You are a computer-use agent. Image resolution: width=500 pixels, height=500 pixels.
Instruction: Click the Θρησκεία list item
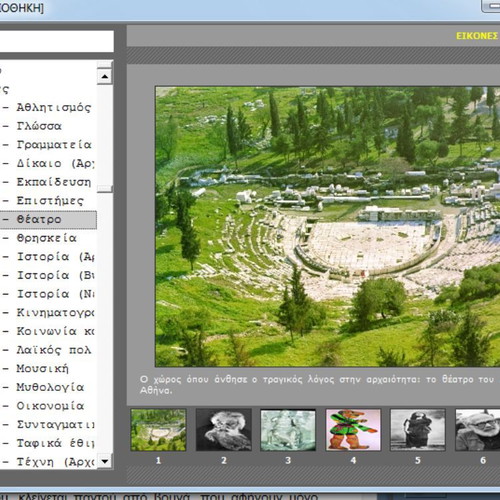click(48, 238)
